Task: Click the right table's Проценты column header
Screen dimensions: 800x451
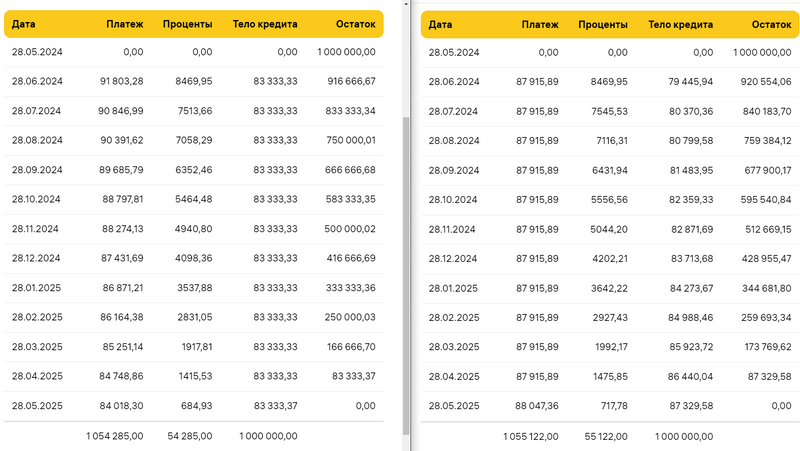Action: coord(603,24)
